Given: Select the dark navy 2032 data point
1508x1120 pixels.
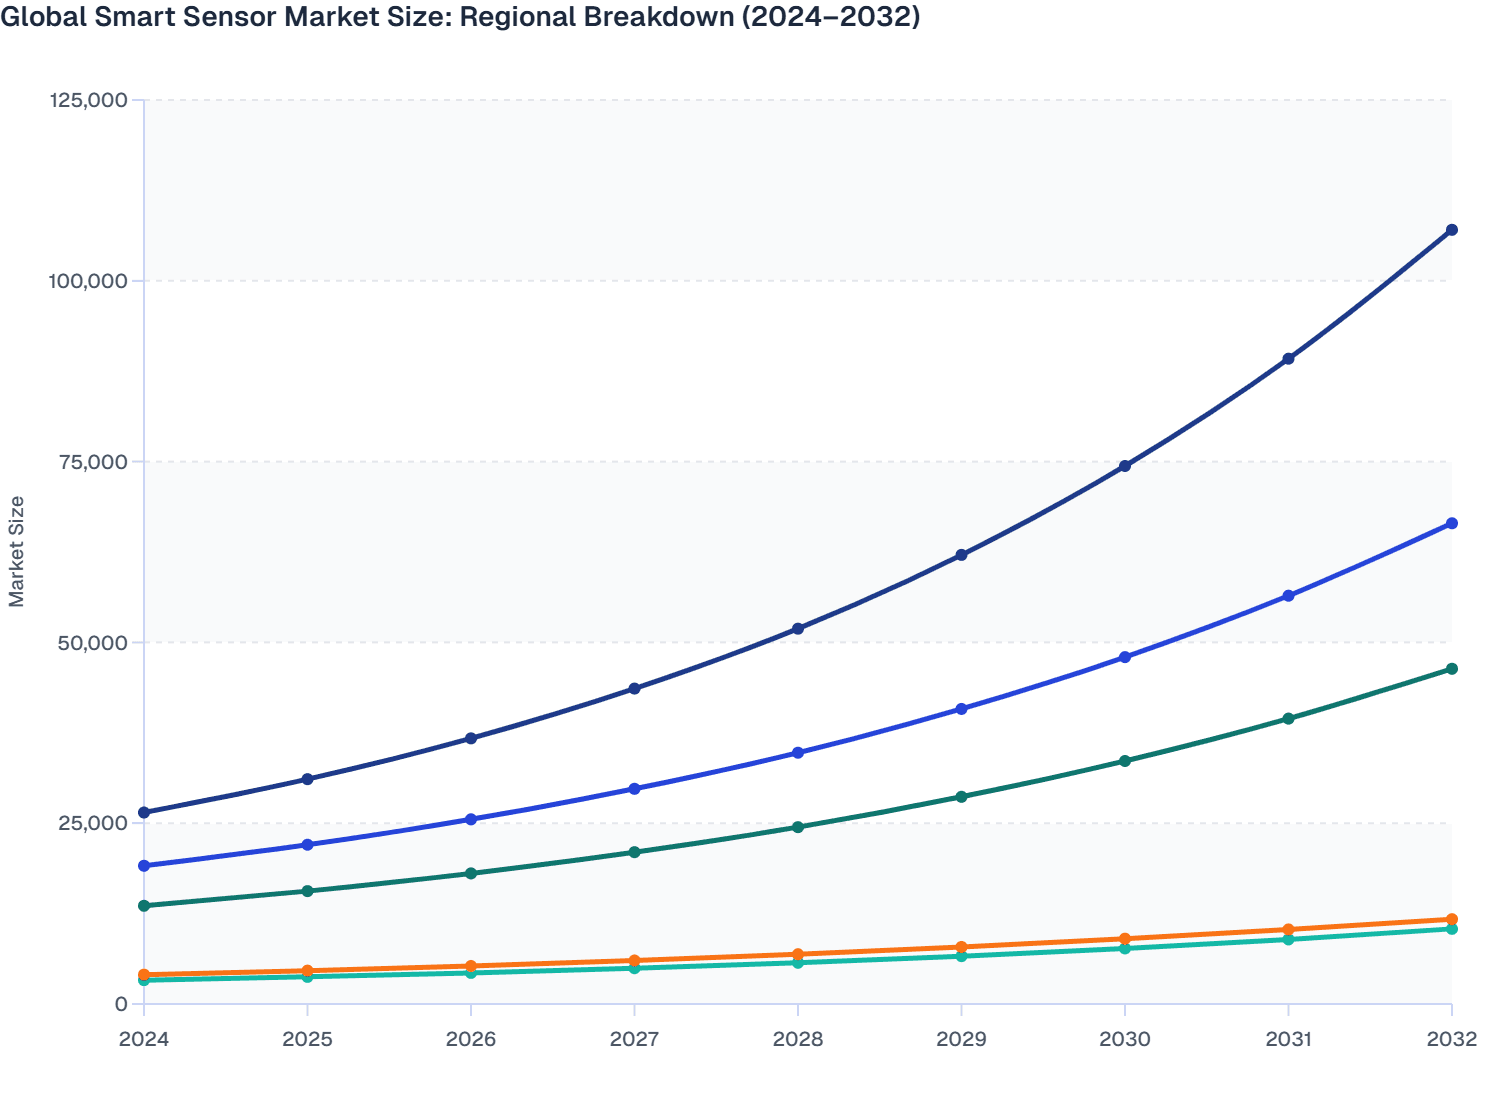Looking at the screenshot, I should (x=1450, y=231).
